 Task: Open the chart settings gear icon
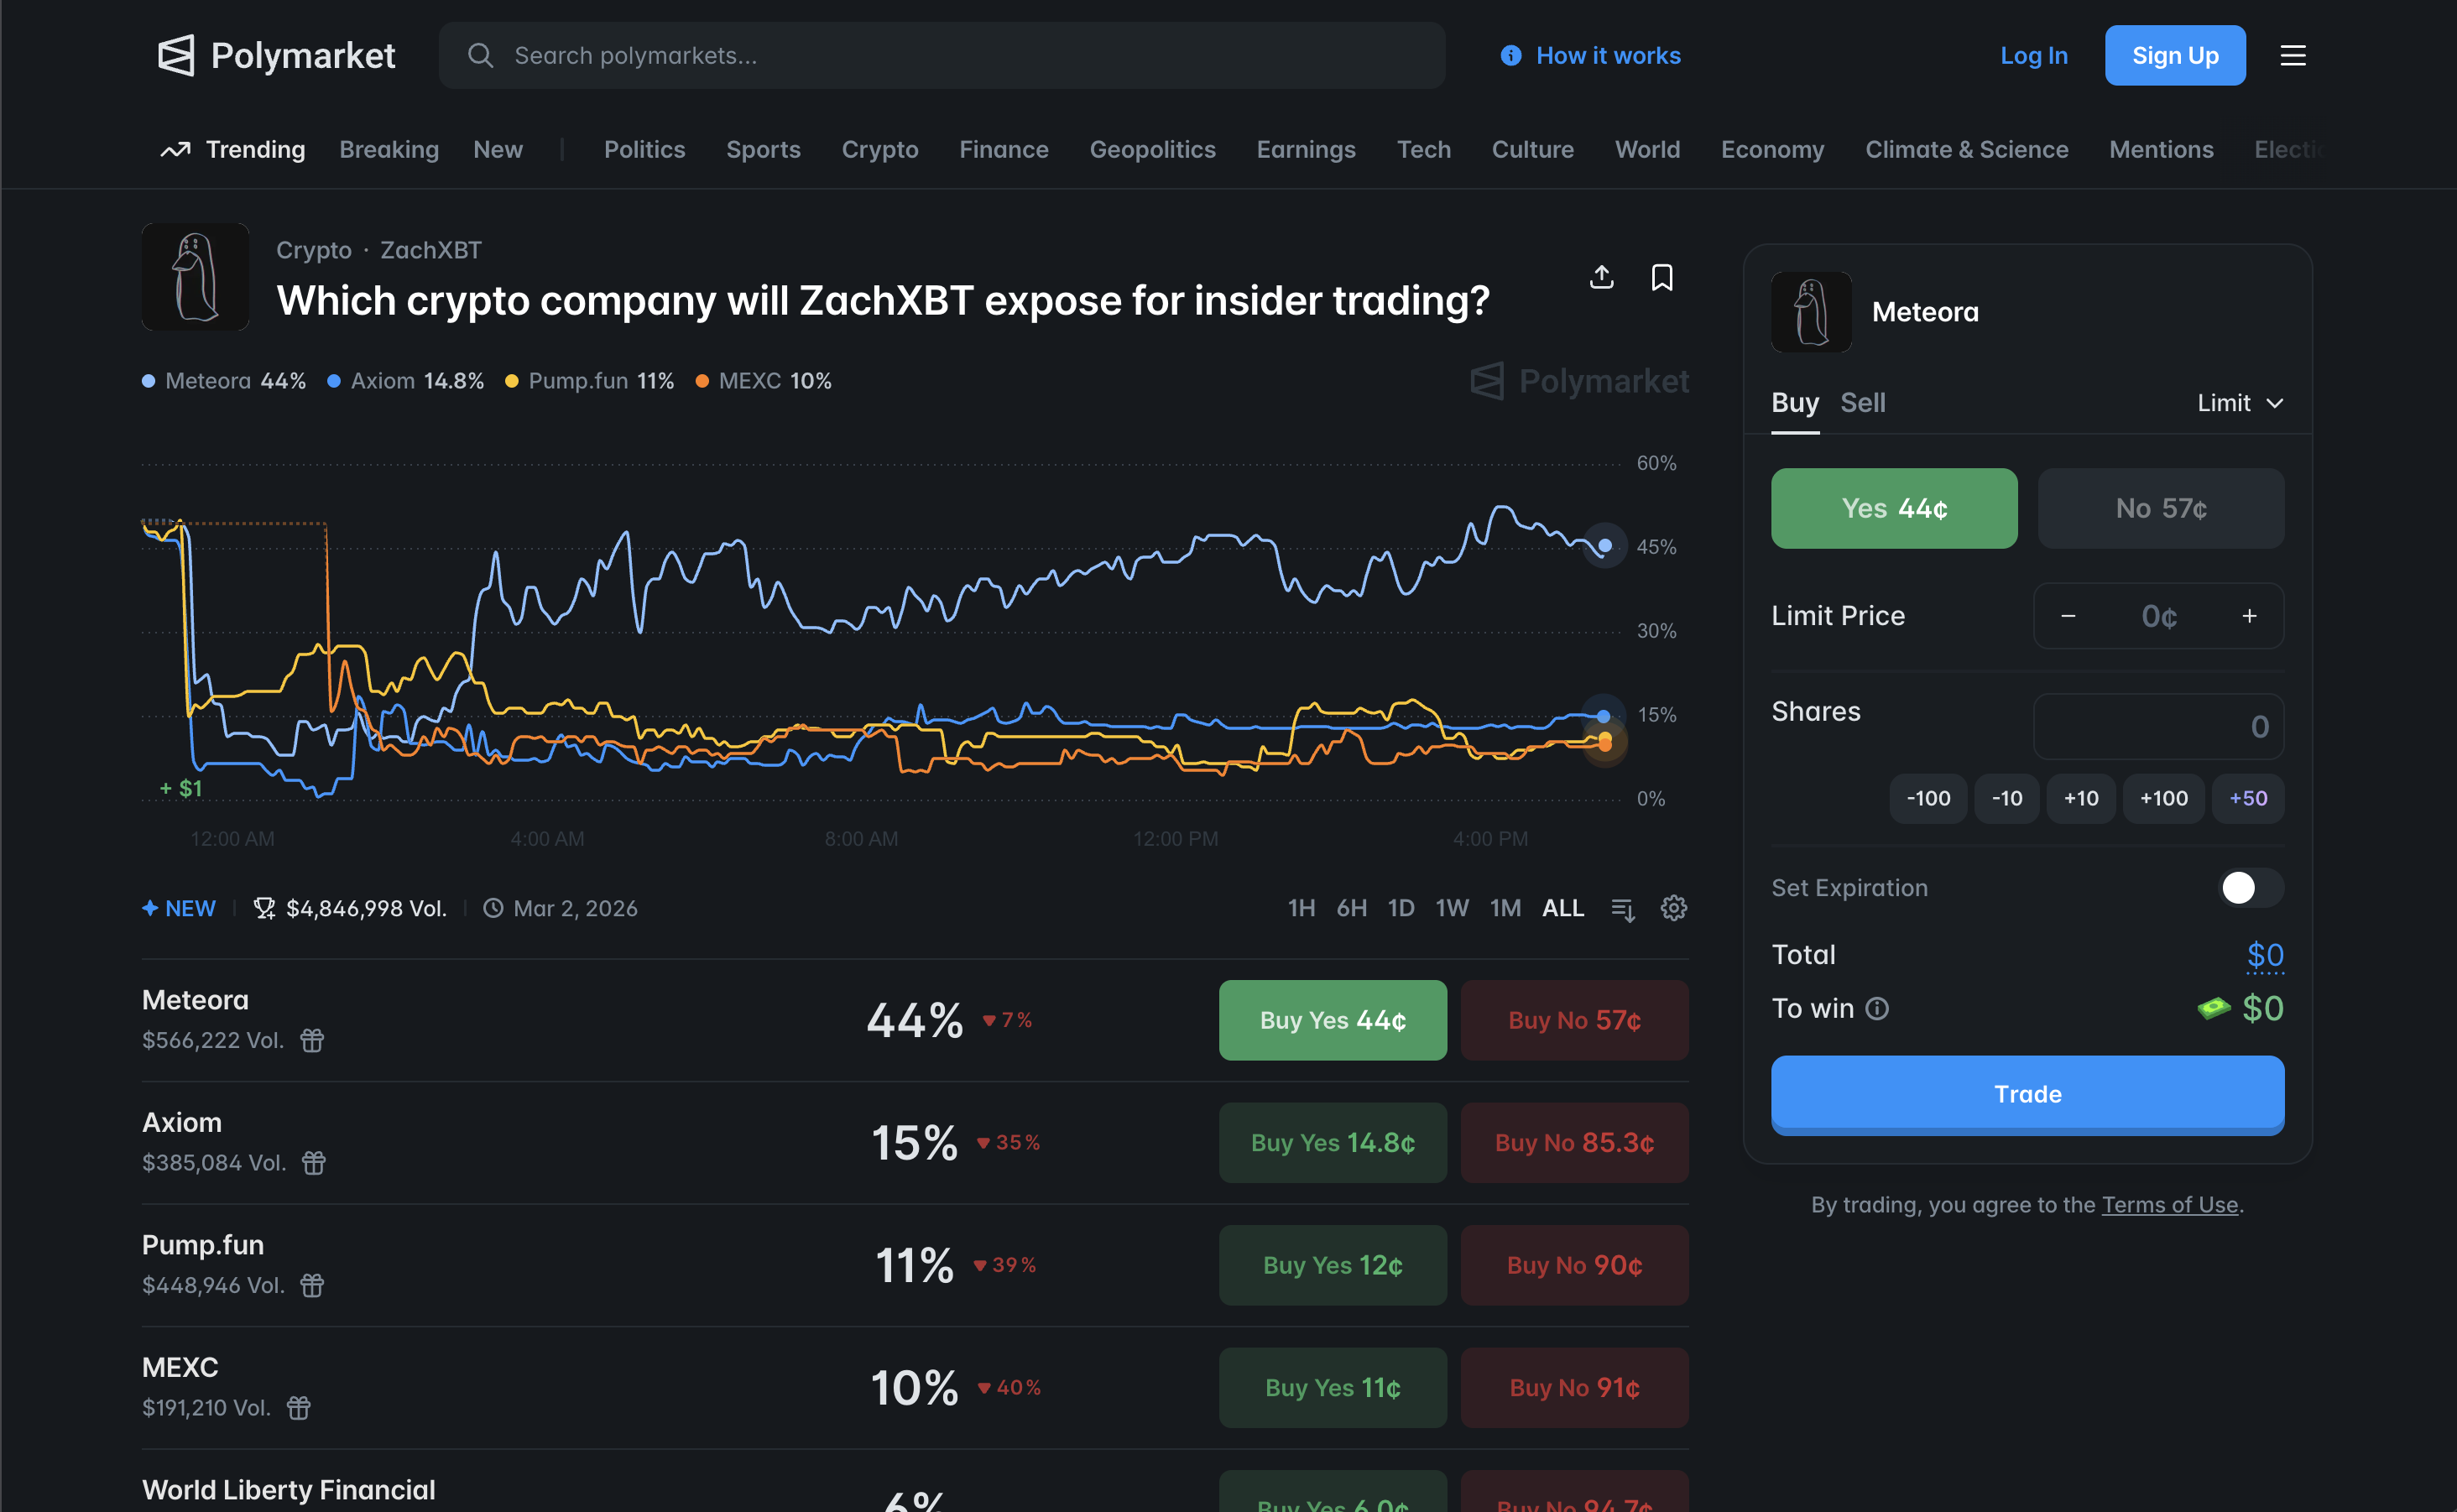pyautogui.click(x=1673, y=908)
